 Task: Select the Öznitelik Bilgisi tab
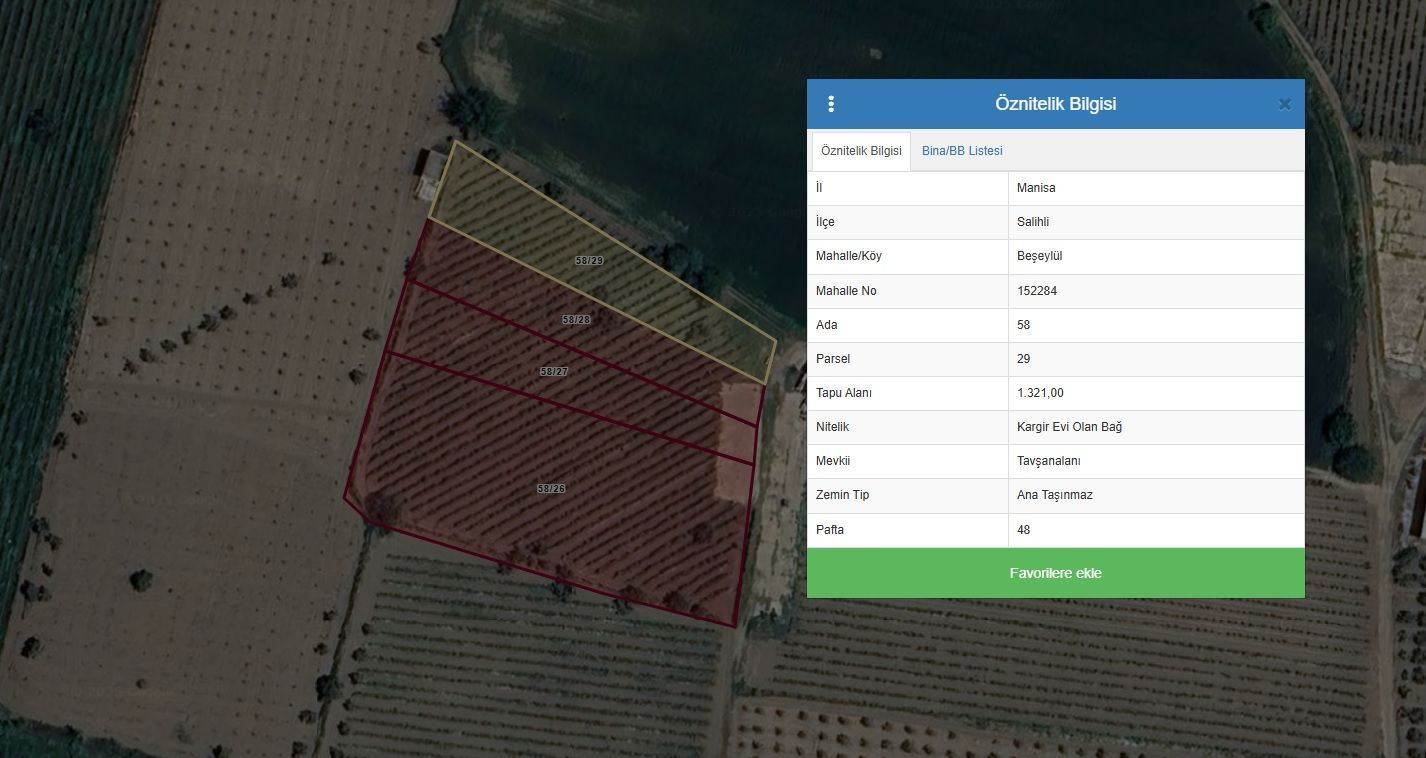[x=861, y=151]
